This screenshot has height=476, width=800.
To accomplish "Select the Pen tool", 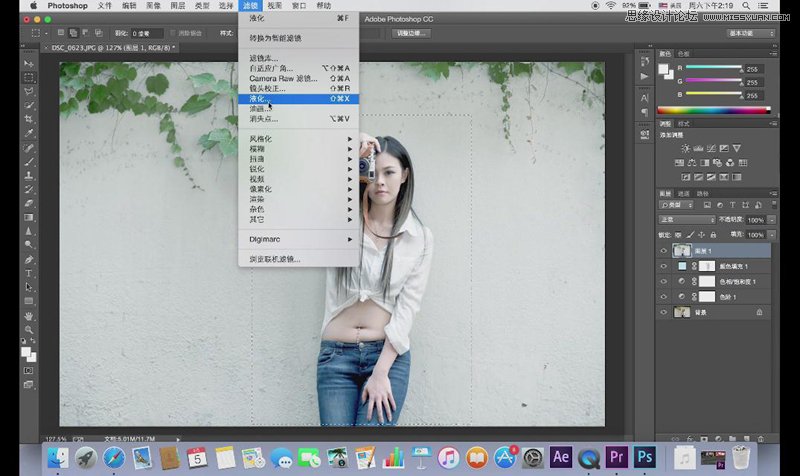I will (29, 260).
